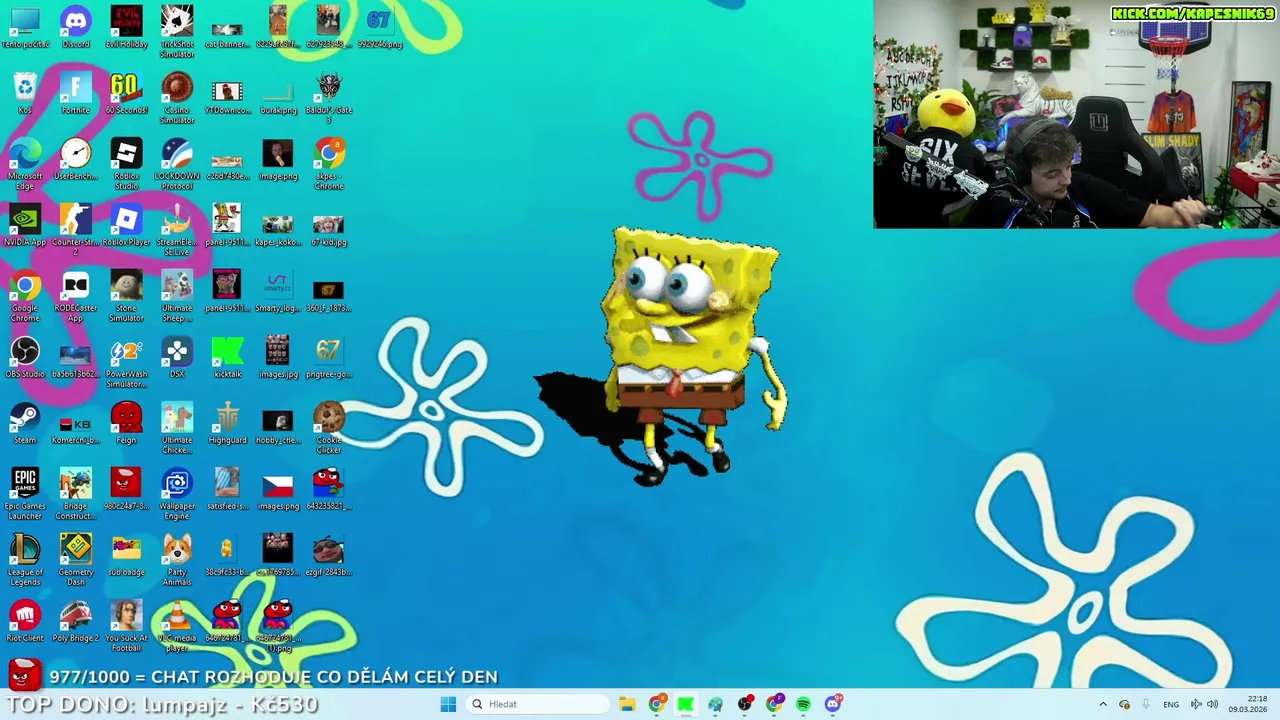Launch Ultimate Sheep desktop shortcut

pyautogui.click(x=177, y=295)
